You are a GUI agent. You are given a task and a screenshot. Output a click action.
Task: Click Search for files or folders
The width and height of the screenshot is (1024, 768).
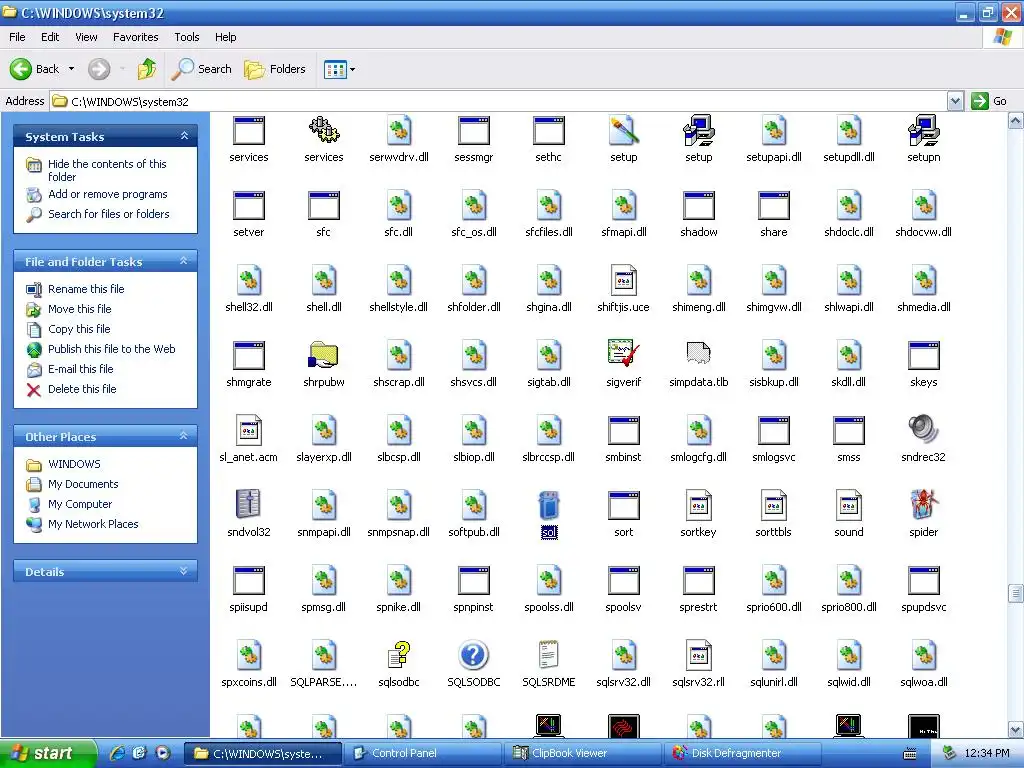108,214
